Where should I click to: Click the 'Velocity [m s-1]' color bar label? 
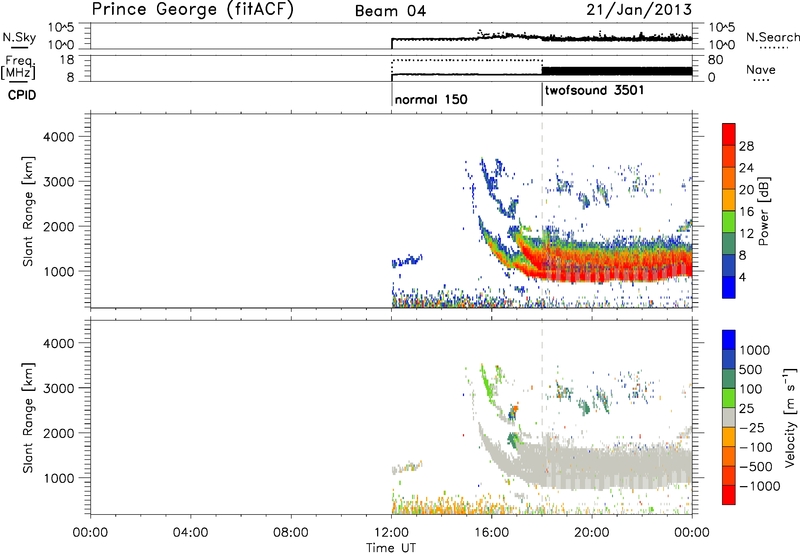[789, 417]
